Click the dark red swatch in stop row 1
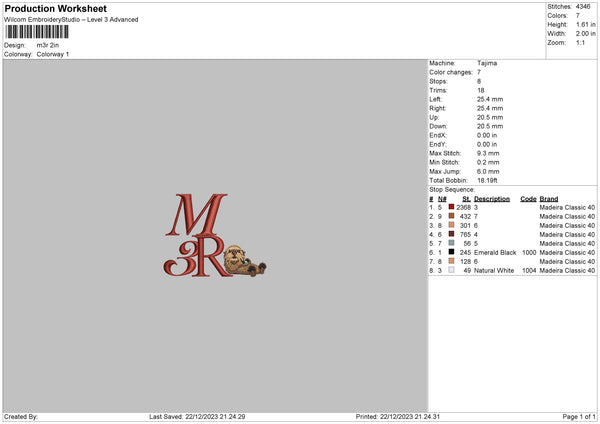Image resolution: width=600 pixels, height=424 pixels. pos(451,207)
